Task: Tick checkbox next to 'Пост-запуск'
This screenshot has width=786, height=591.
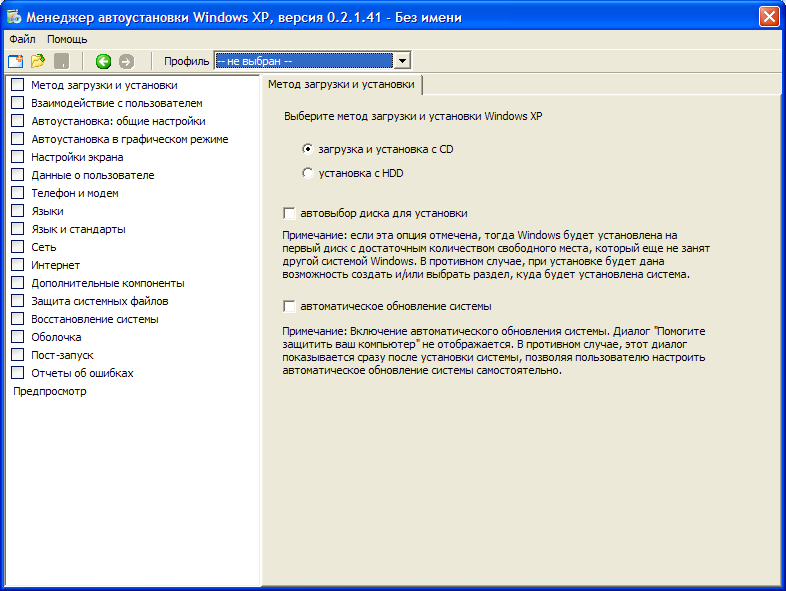Action: [x=18, y=355]
